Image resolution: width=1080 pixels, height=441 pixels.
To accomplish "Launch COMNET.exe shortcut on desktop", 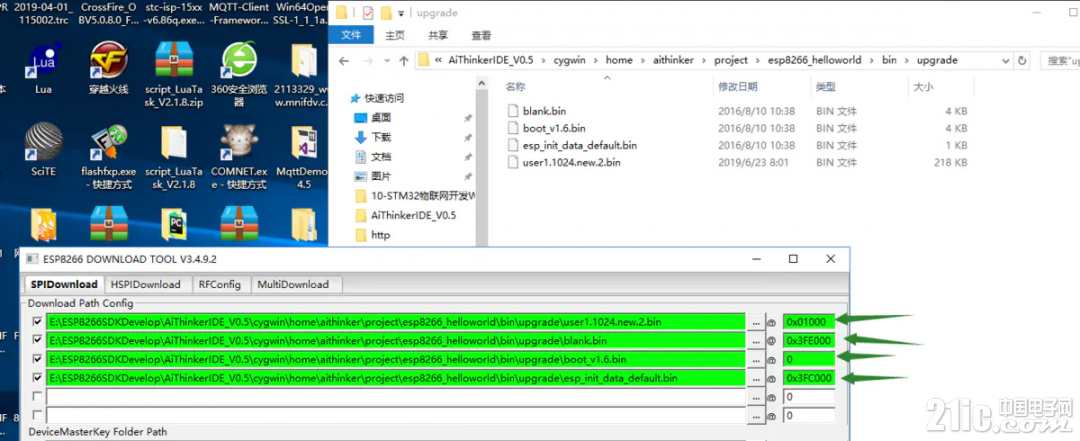I will 238,158.
